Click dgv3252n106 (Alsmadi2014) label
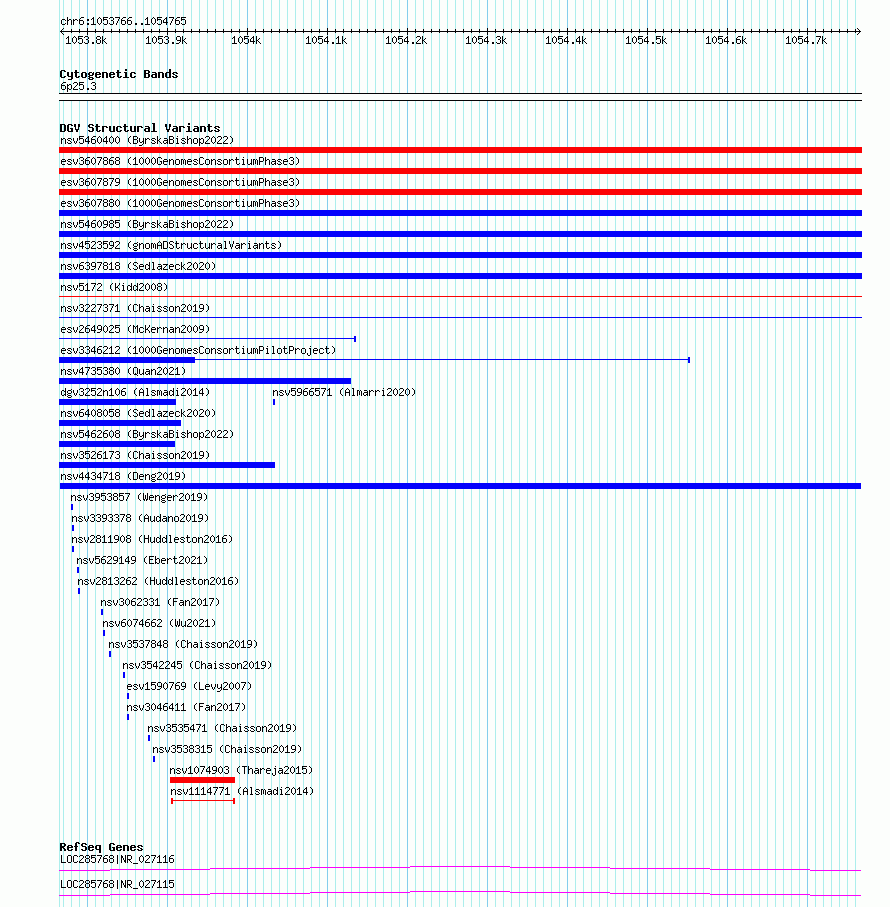The width and height of the screenshot is (890, 907). (x=135, y=392)
